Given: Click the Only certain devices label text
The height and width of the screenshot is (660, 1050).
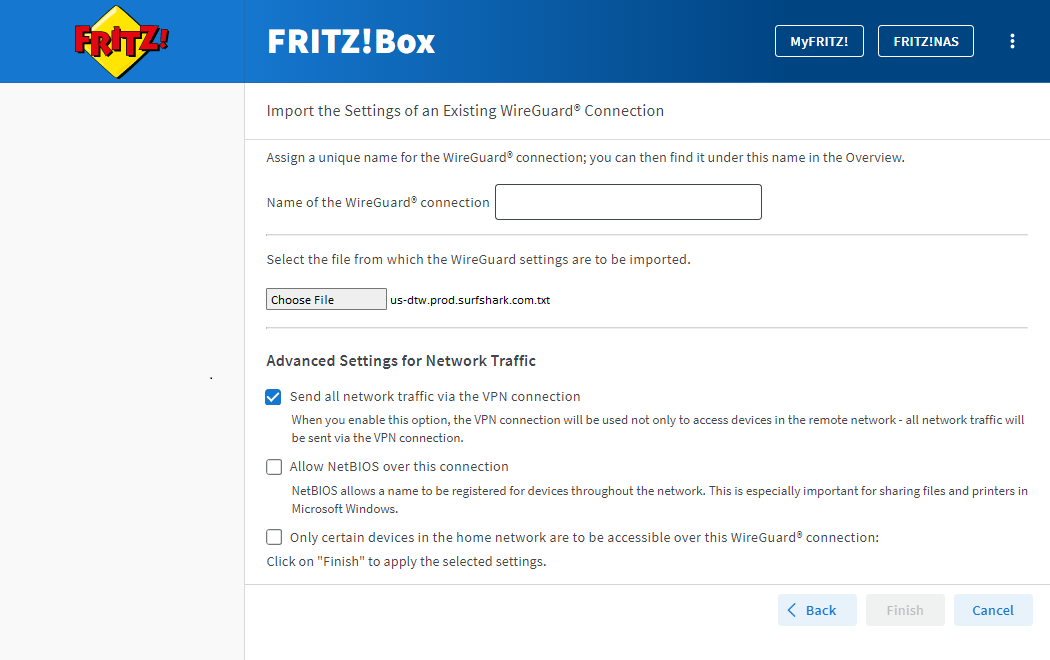Looking at the screenshot, I should coord(584,537).
